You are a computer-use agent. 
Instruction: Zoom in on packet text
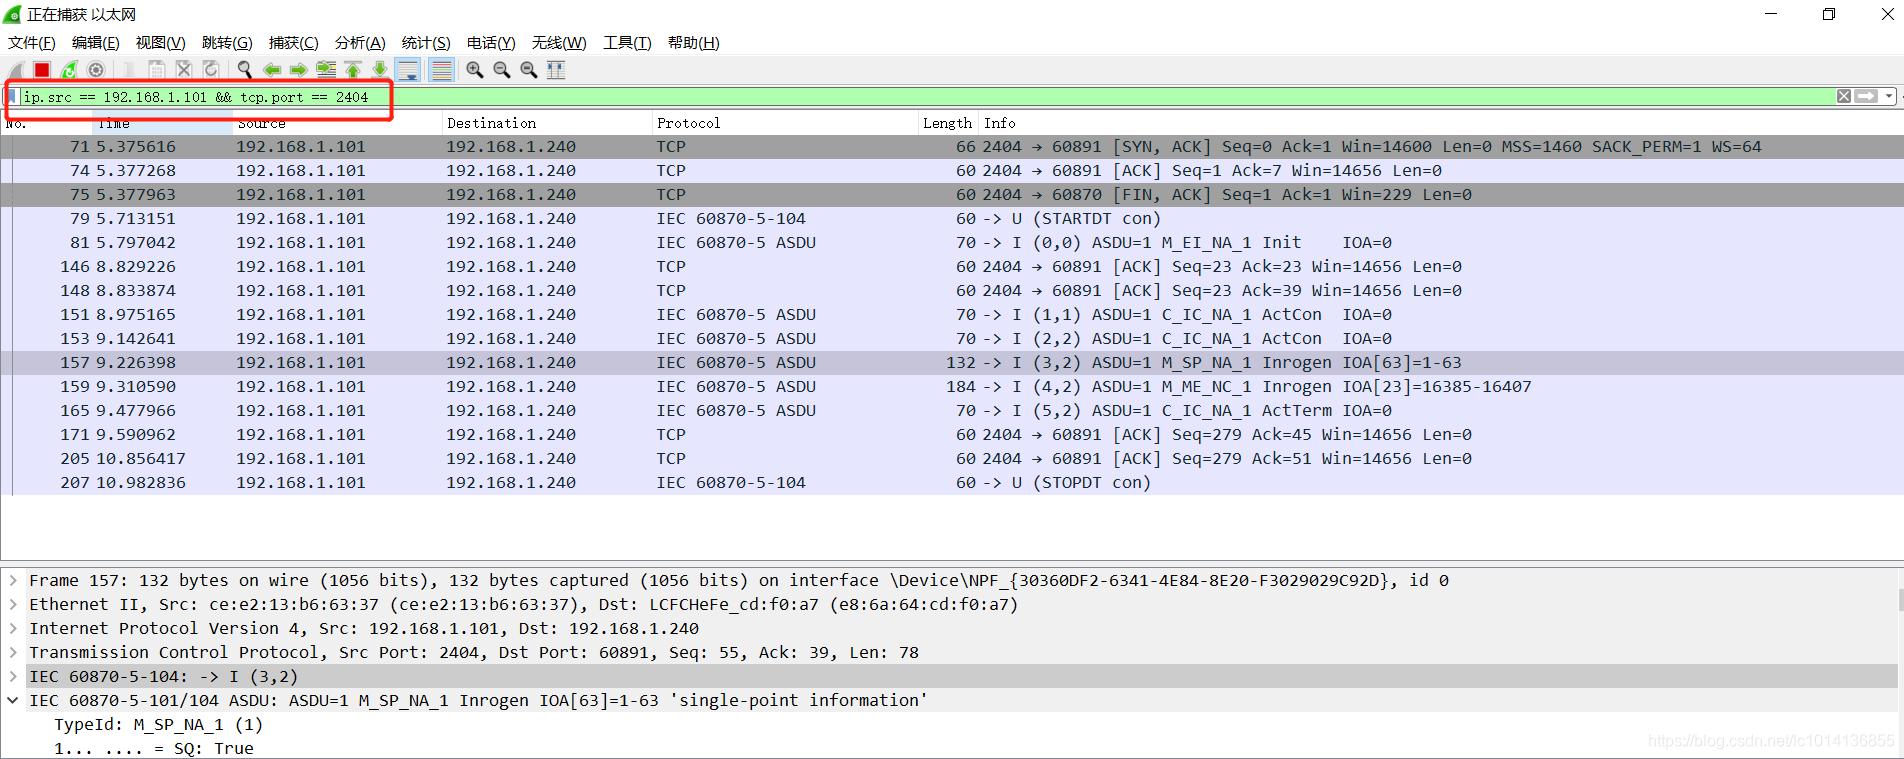(x=475, y=70)
